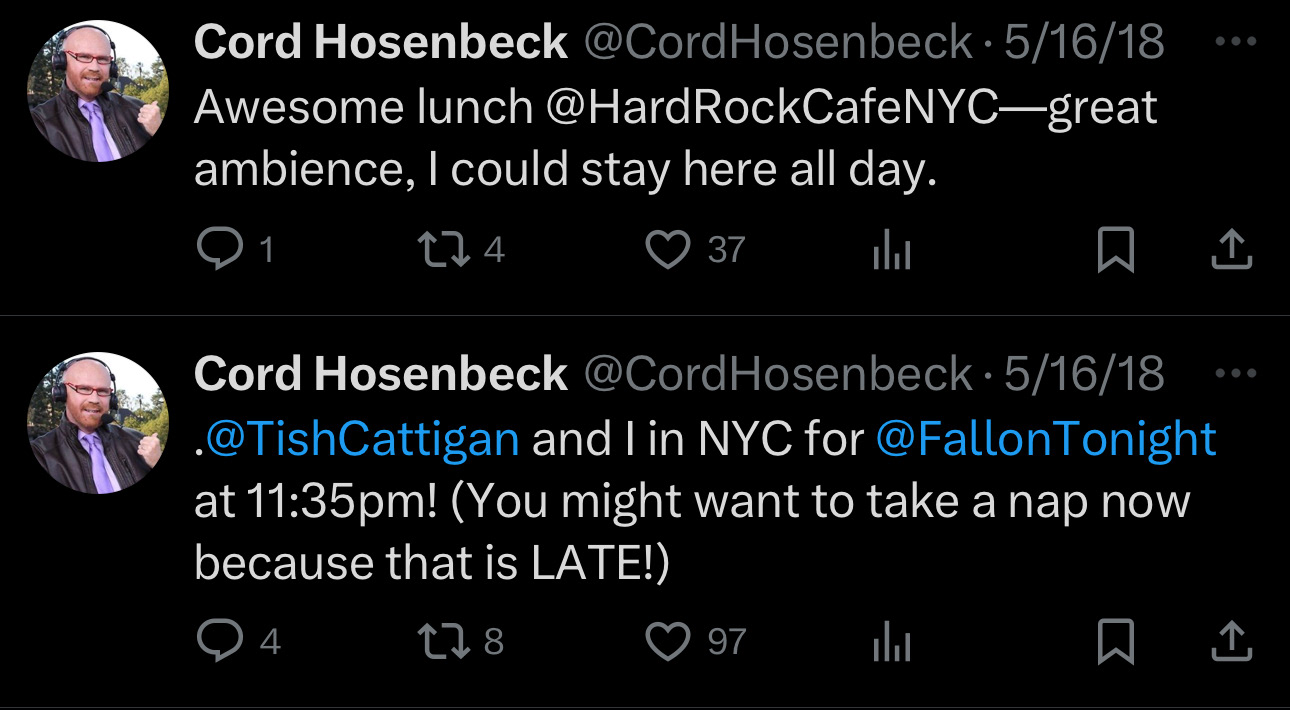1290x710 pixels.
Task: Open profile picture on the Fallon tweet
Action: (98, 422)
